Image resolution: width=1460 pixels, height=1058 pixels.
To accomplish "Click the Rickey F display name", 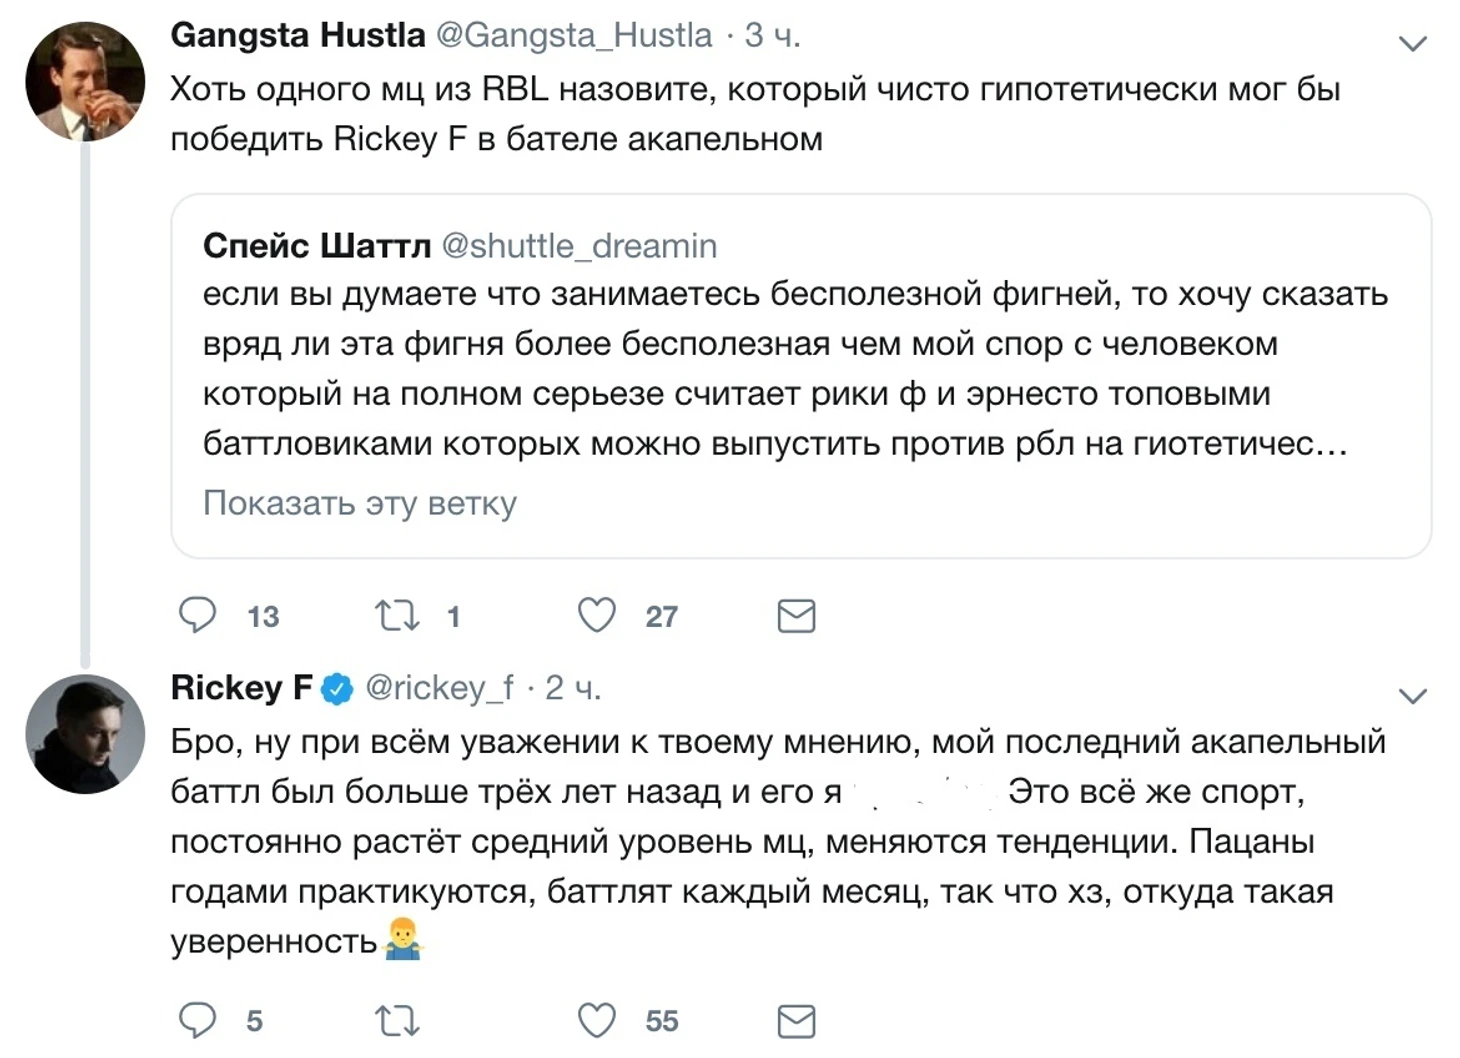I will (241, 688).
